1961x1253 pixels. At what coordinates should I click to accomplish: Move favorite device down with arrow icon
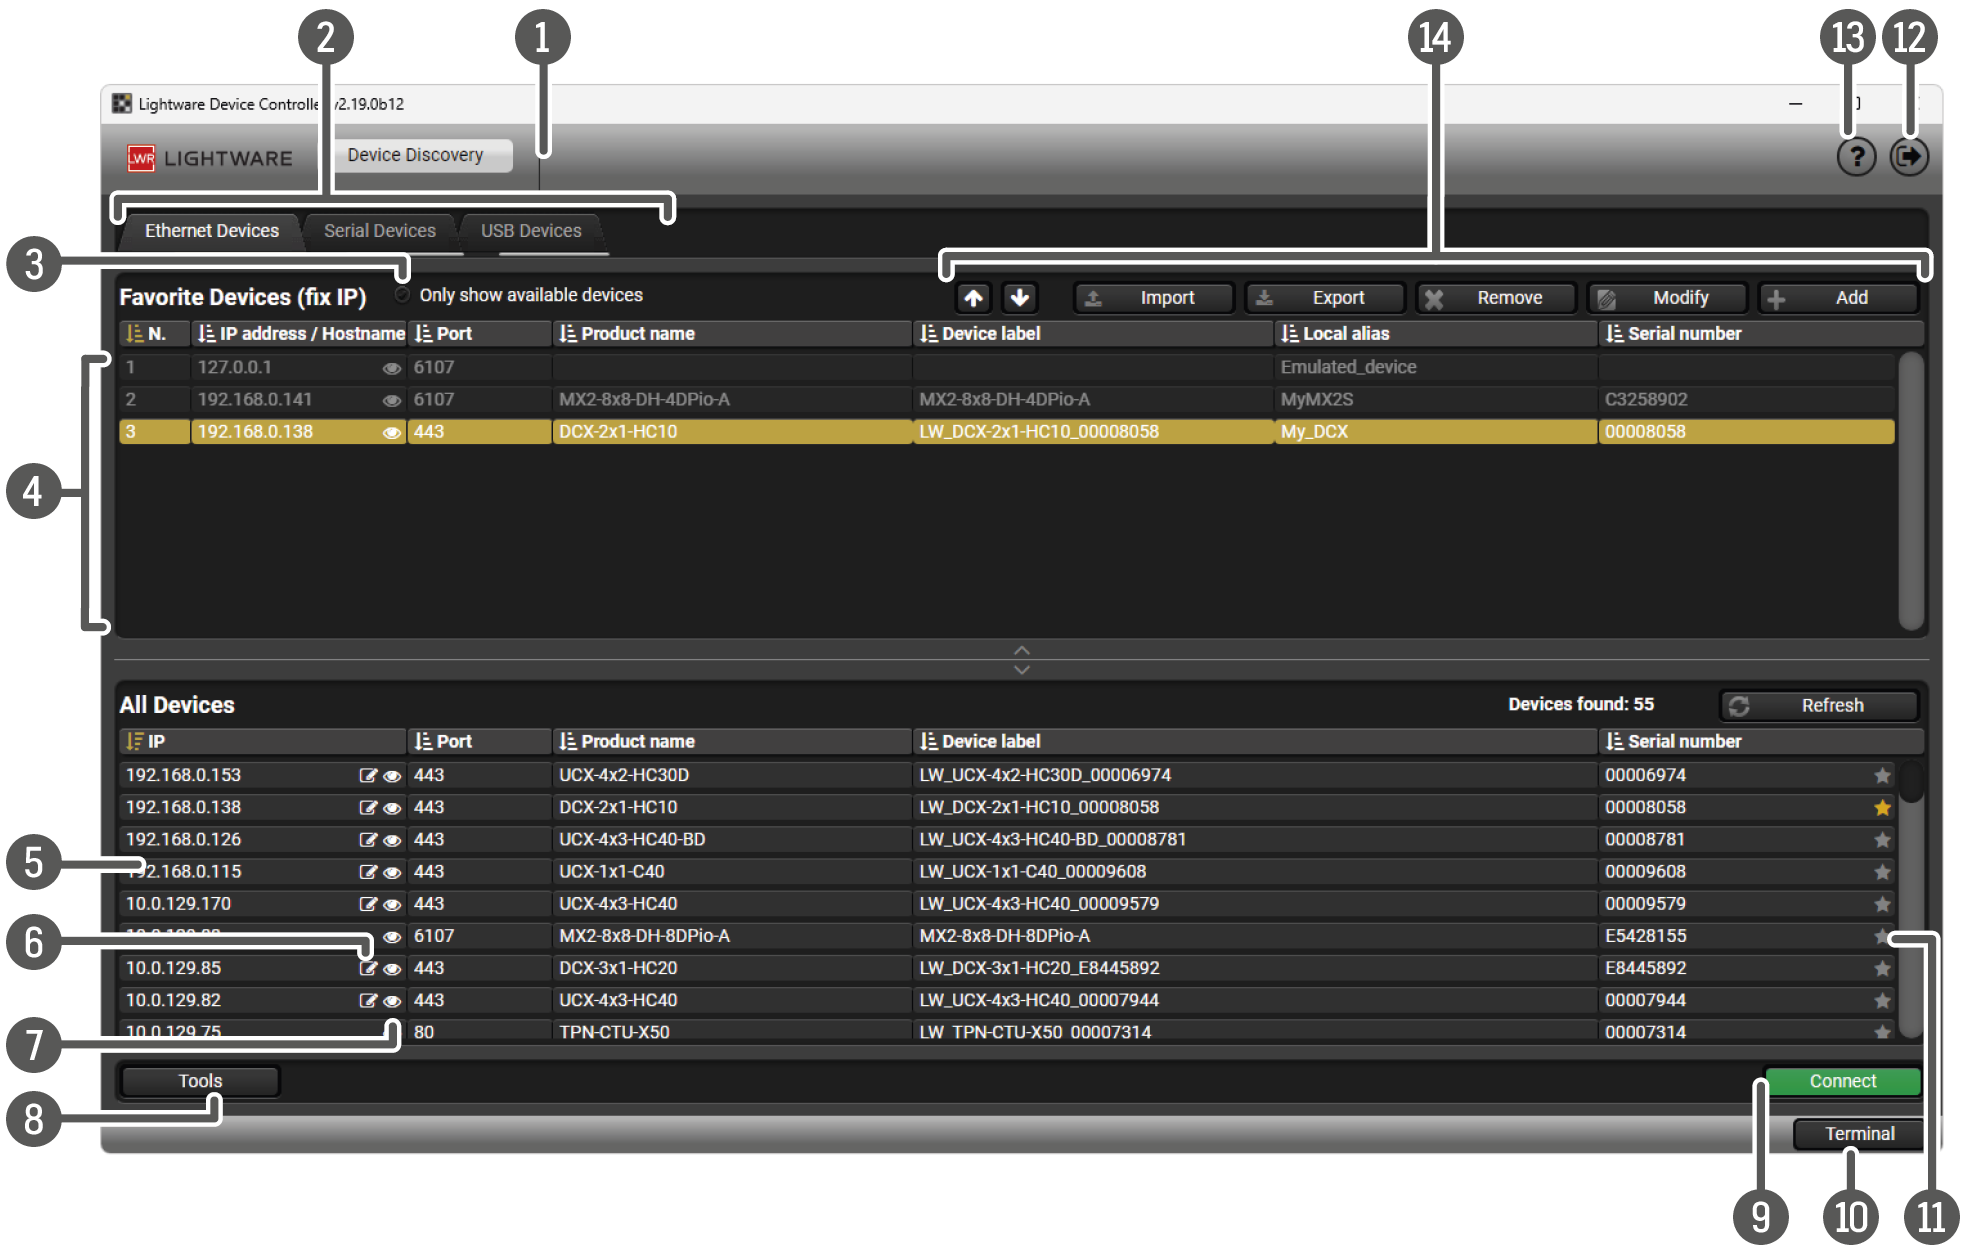coord(1019,298)
